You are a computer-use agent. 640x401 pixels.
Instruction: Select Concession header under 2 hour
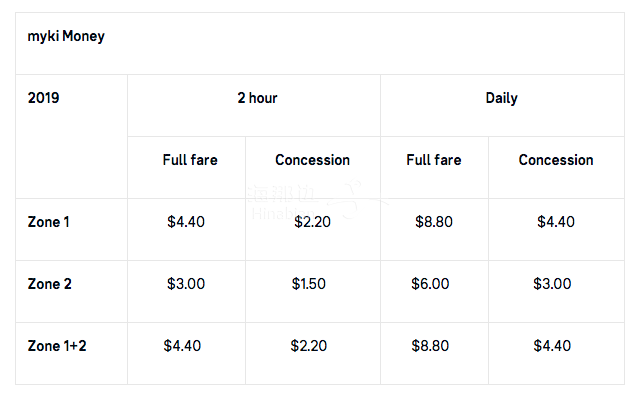click(x=313, y=160)
